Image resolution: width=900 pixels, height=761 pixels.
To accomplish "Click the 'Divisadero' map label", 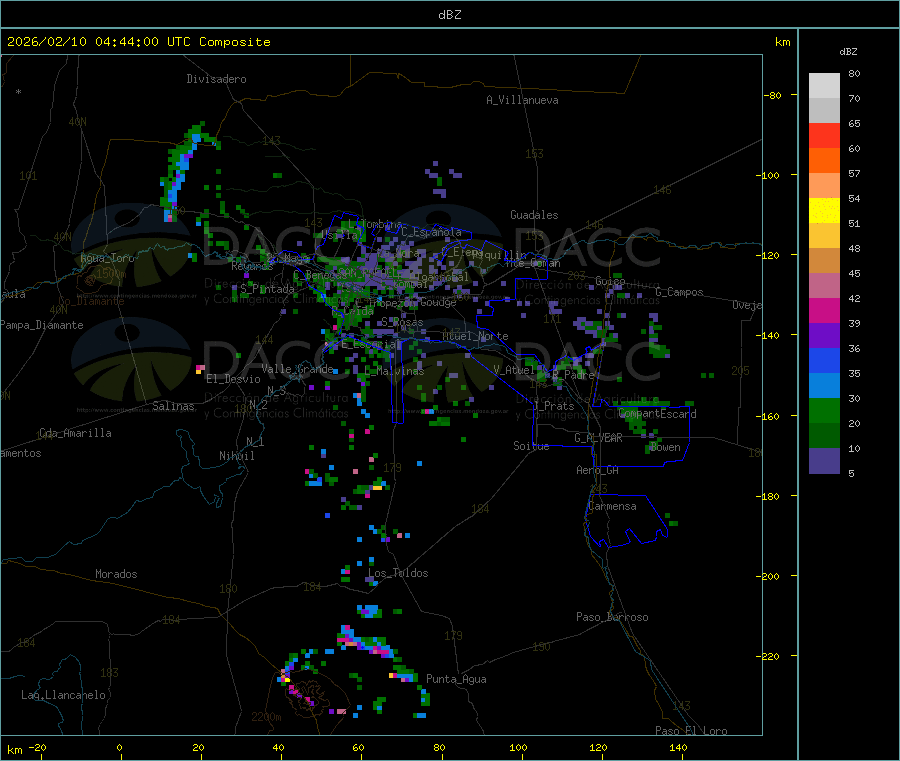I will tap(216, 79).
